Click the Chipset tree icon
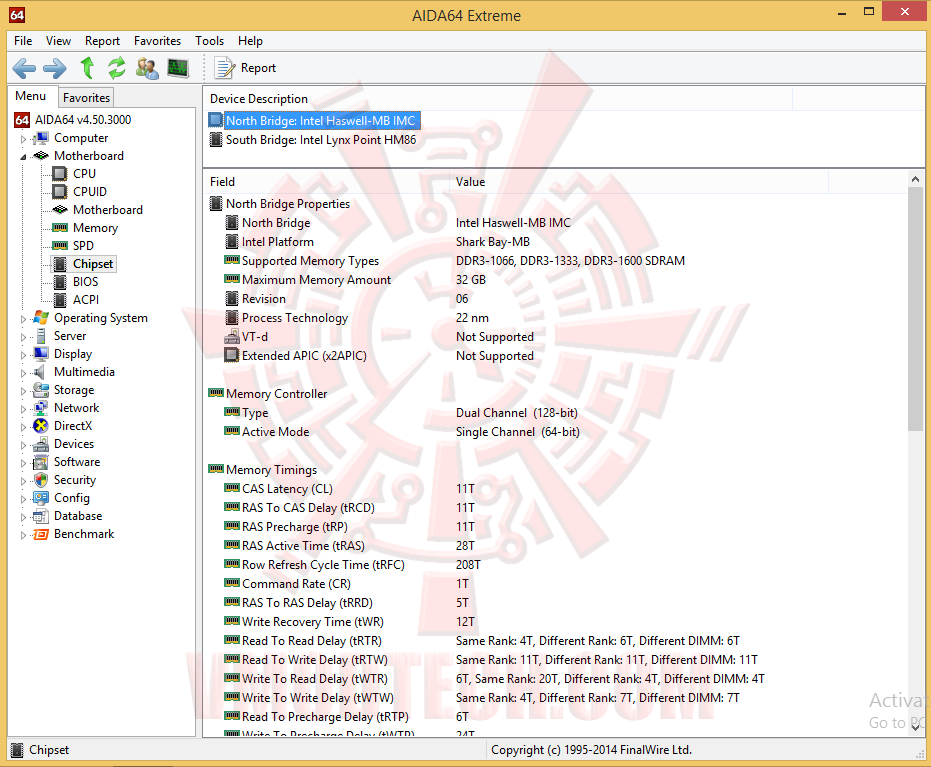Viewport: 931px width, 767px height. (59, 264)
